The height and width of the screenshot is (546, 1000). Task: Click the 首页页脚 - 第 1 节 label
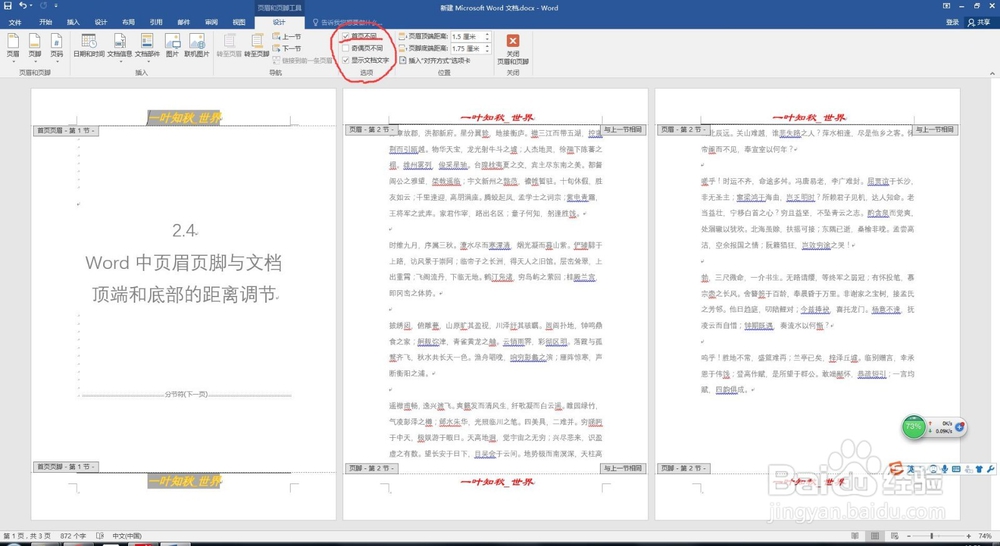click(x=65, y=467)
